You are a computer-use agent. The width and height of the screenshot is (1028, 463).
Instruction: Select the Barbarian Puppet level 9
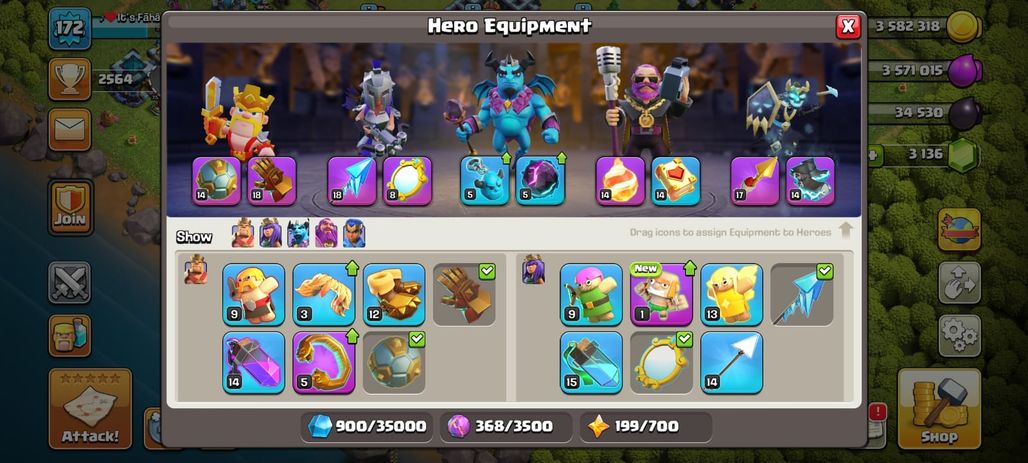click(254, 294)
